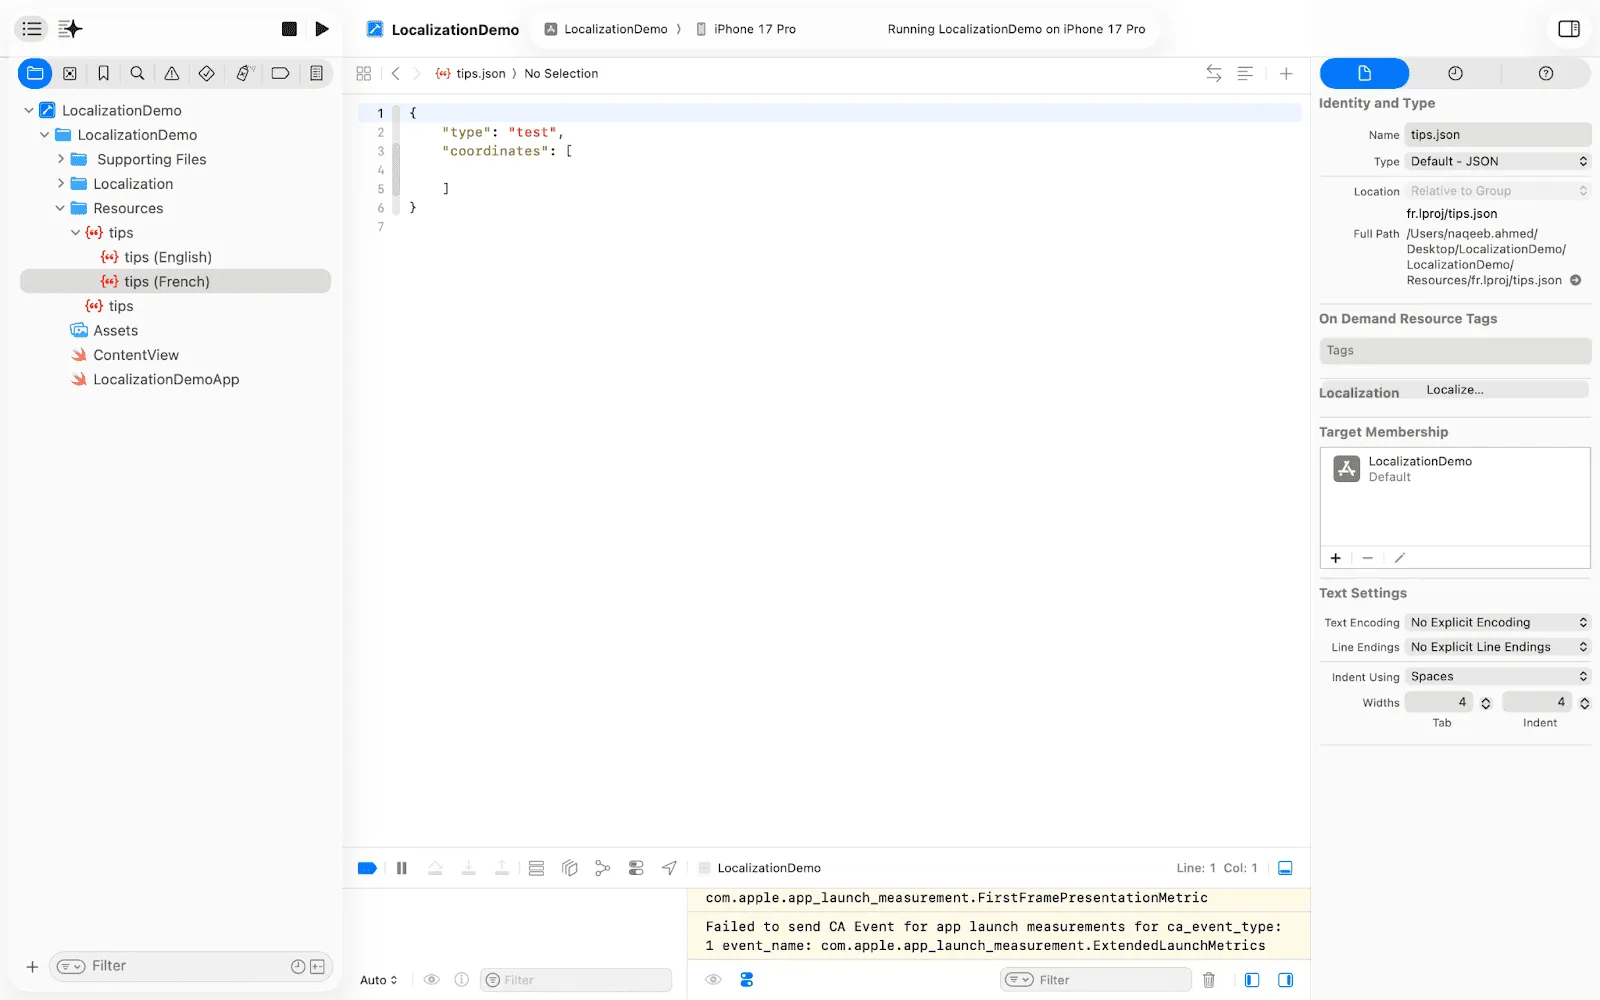
Task: Open the Type dropdown showing Default - JSON
Action: (x=1497, y=161)
